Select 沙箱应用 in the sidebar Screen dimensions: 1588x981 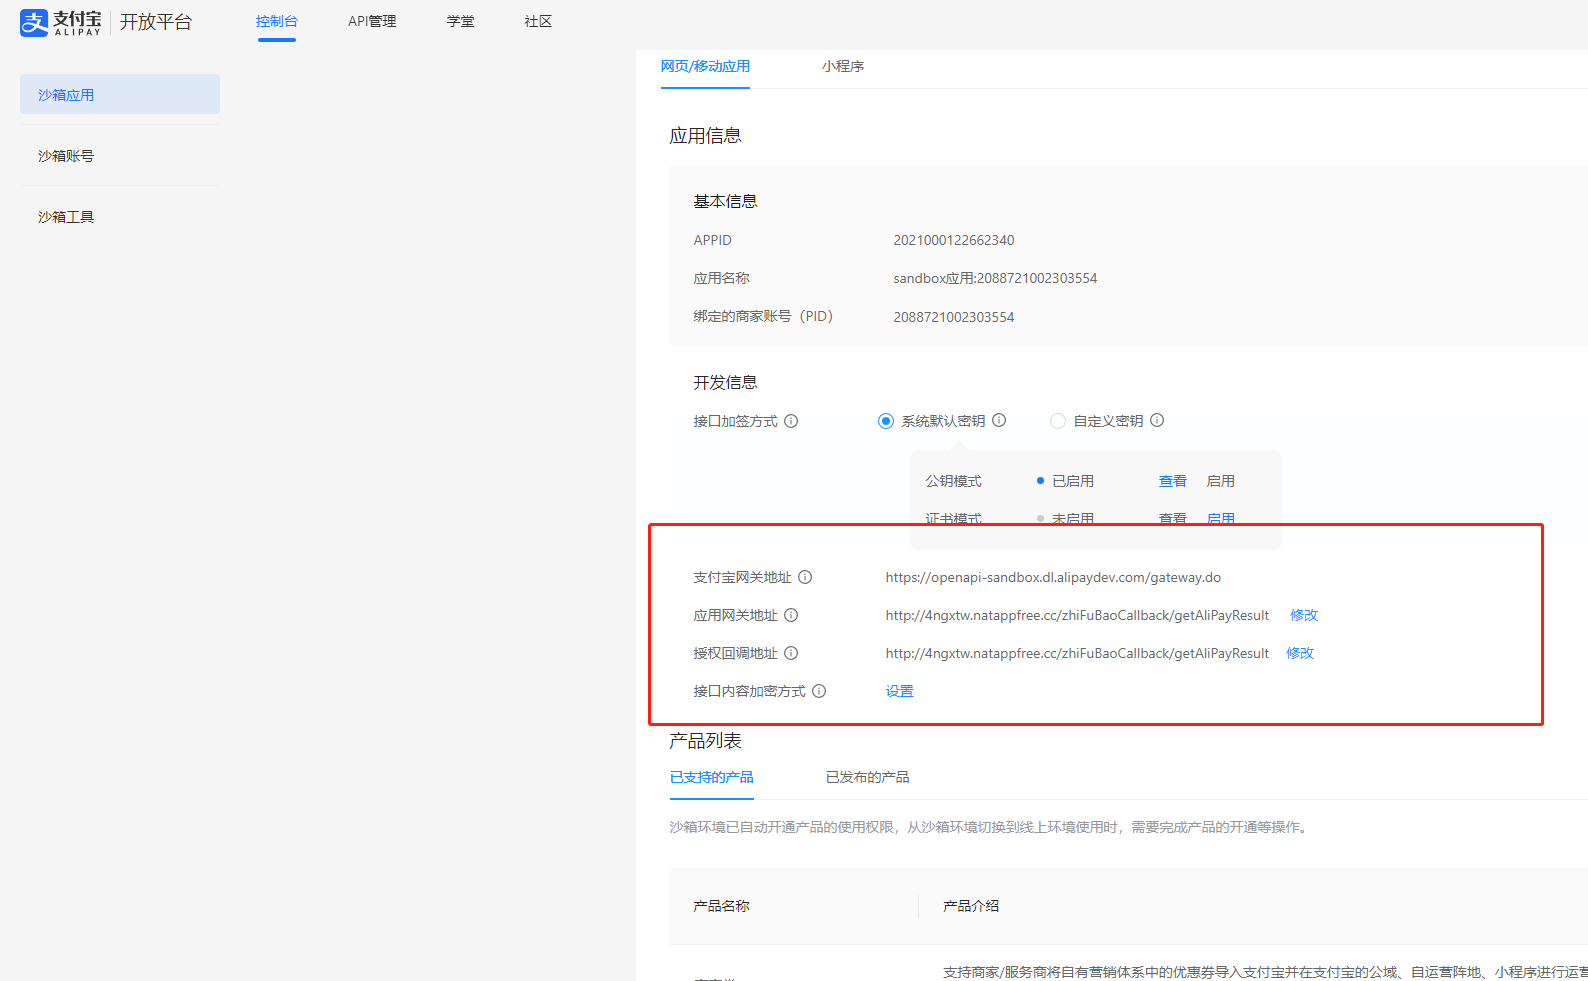[120, 94]
